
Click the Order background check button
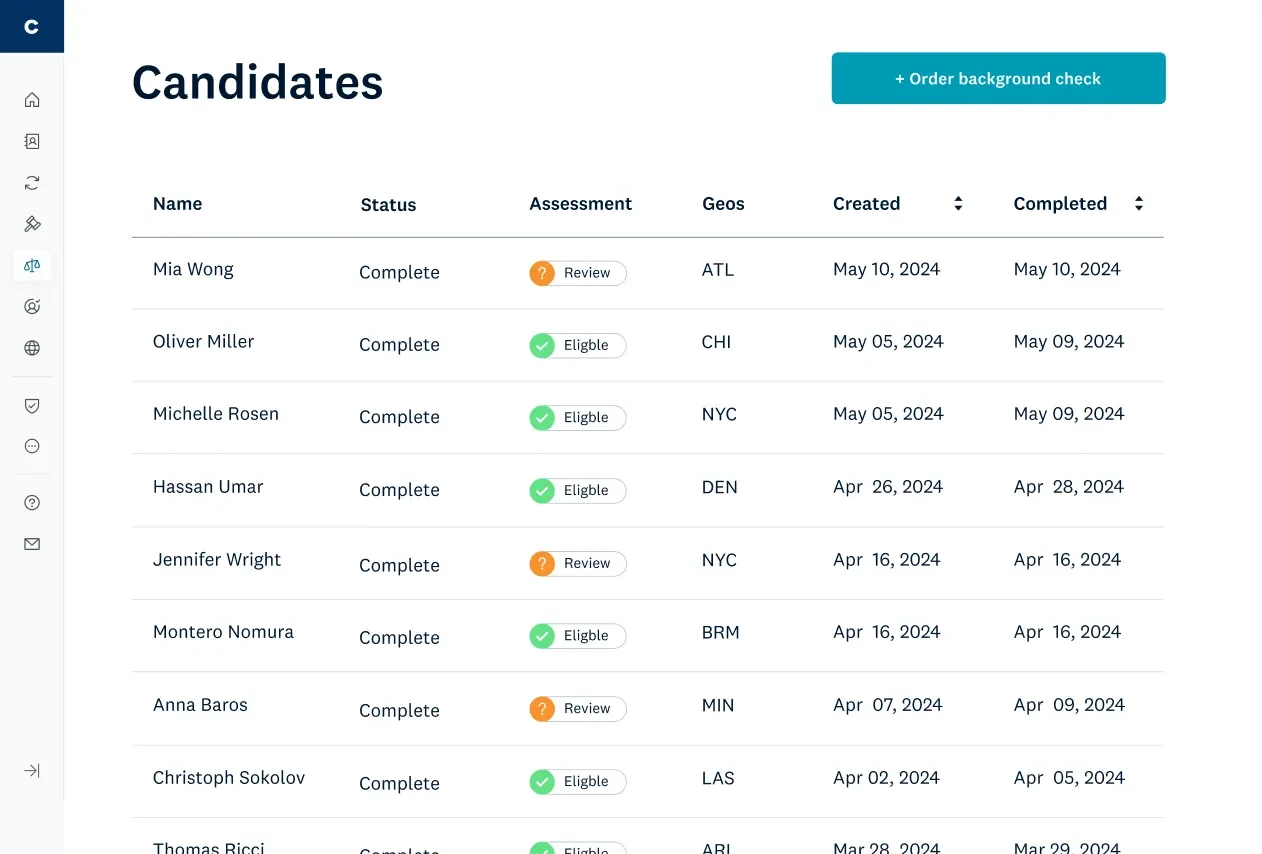998,78
